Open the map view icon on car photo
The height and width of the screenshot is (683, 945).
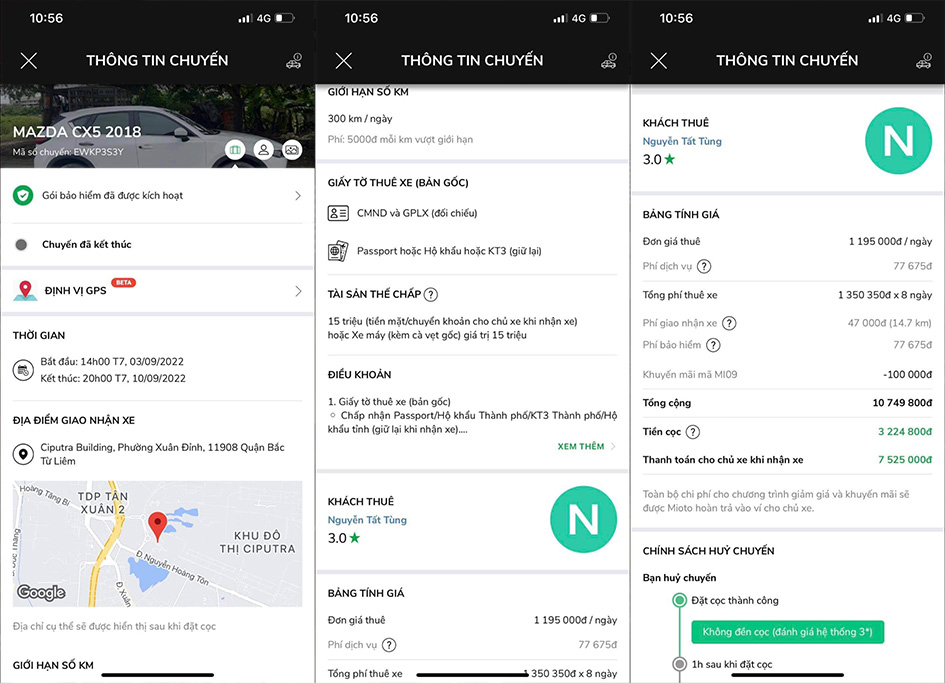coord(235,150)
